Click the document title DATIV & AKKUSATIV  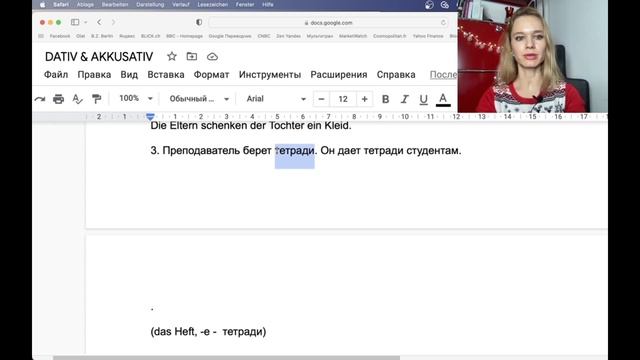99,57
